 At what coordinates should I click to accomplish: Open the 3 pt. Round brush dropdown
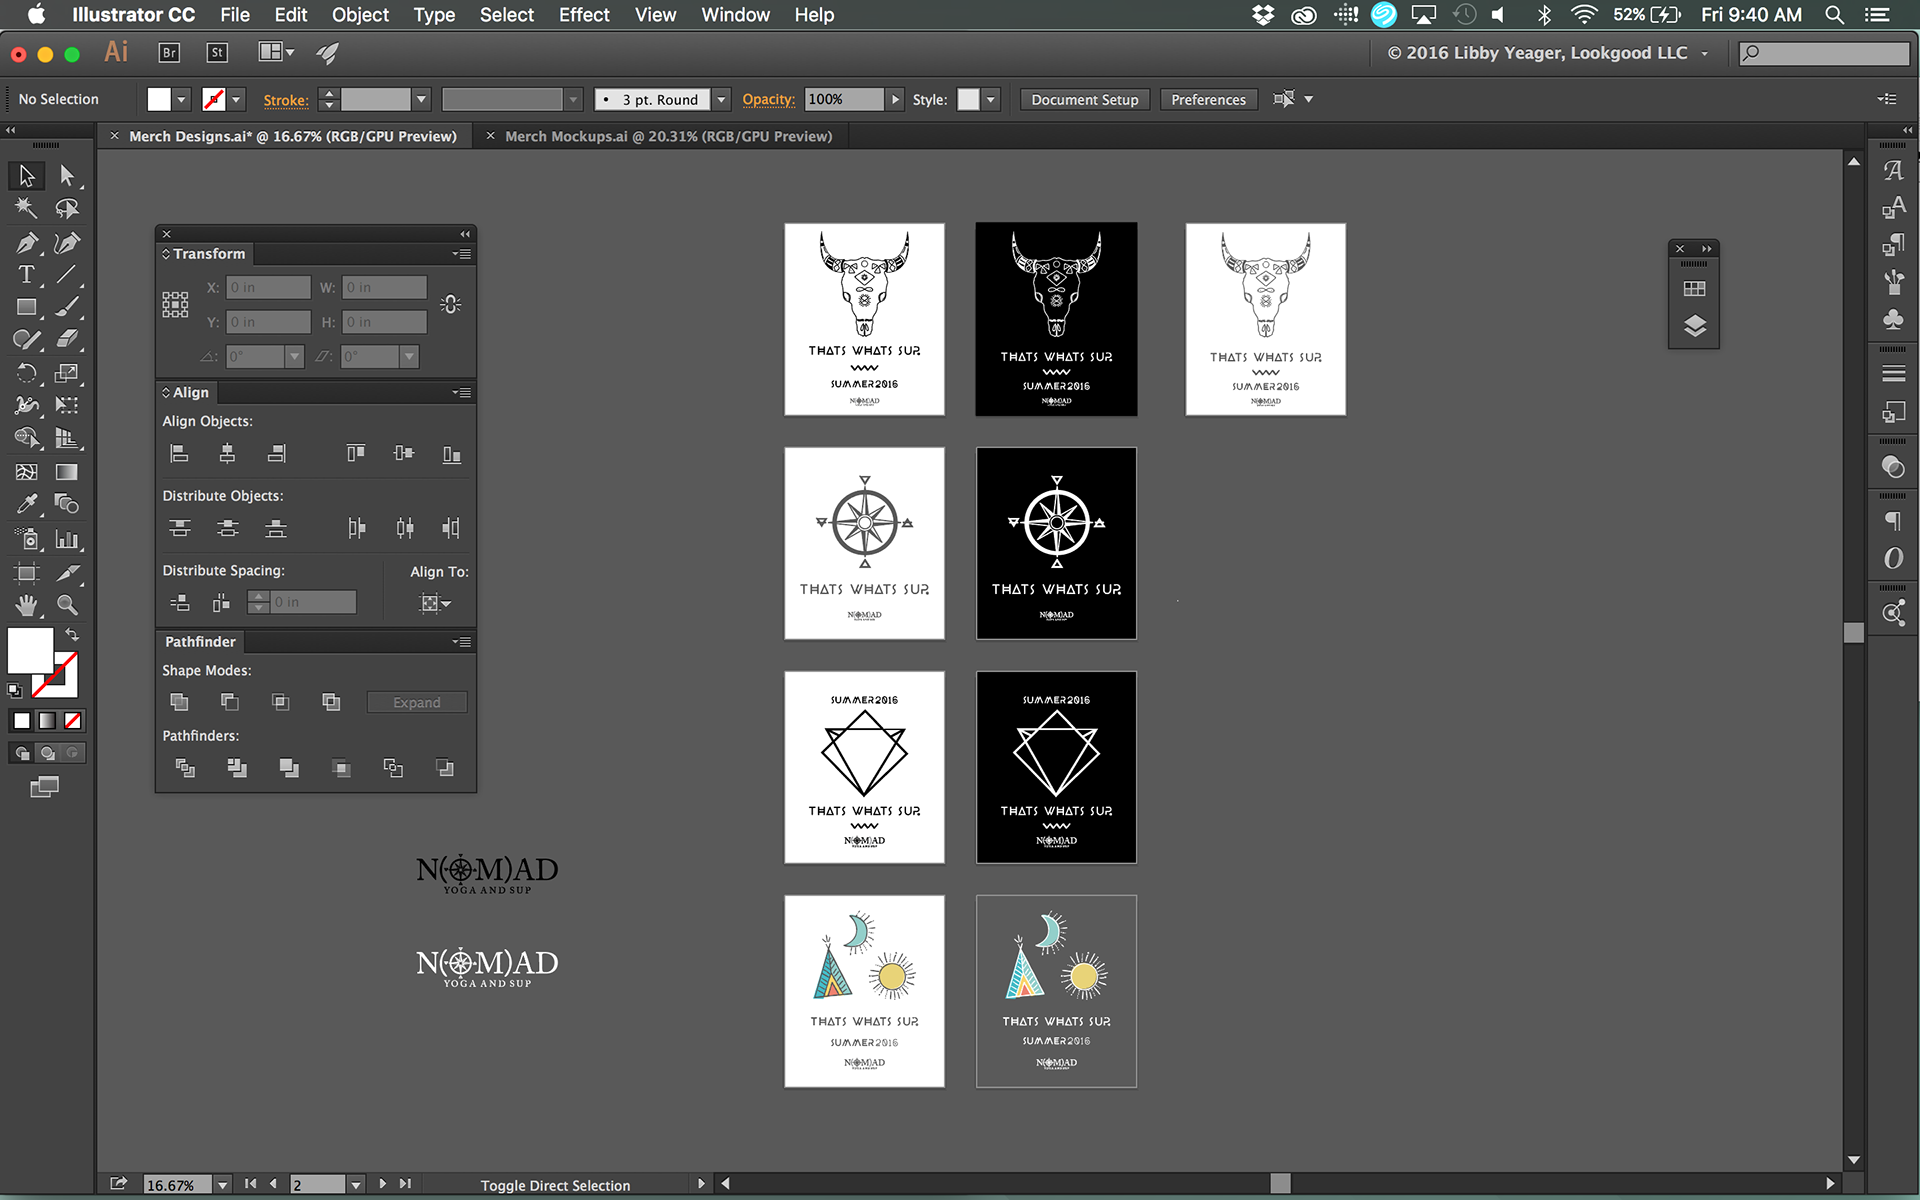[721, 100]
